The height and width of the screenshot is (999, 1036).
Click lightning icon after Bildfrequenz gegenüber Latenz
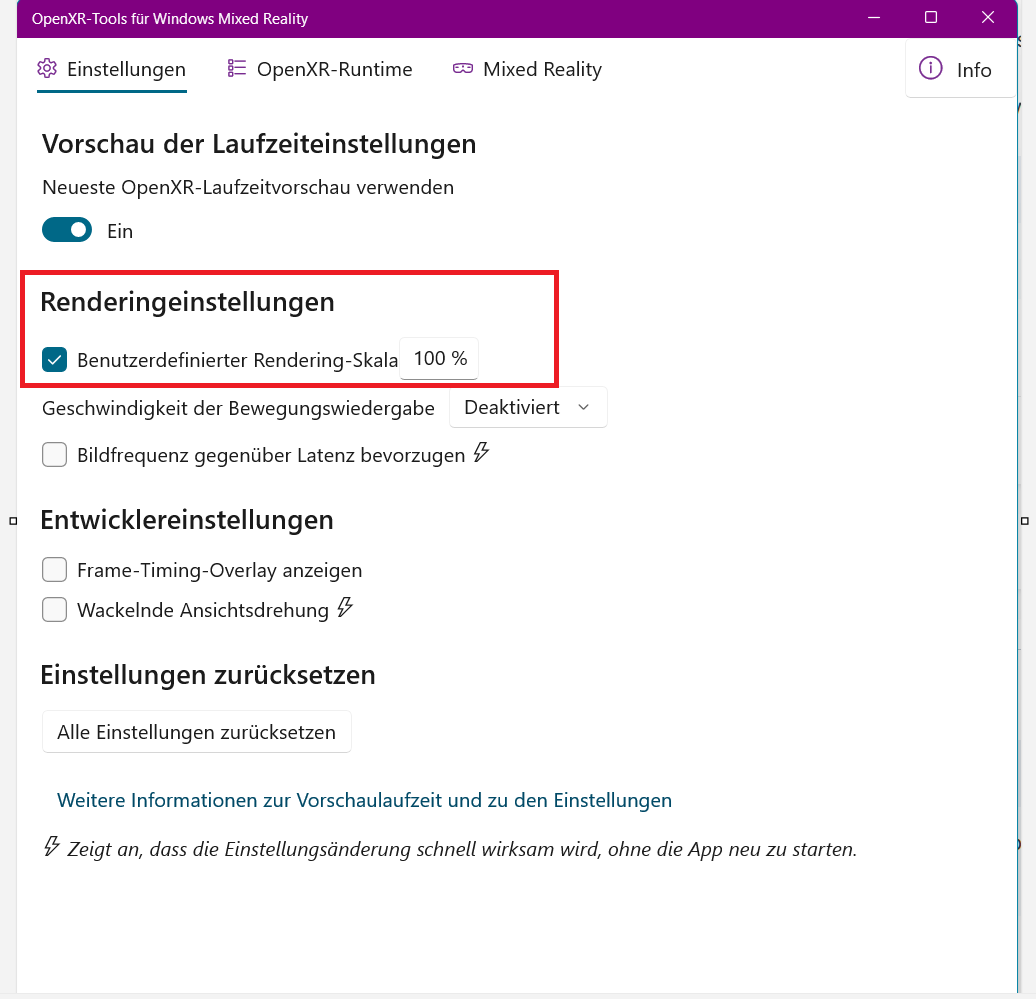[481, 453]
